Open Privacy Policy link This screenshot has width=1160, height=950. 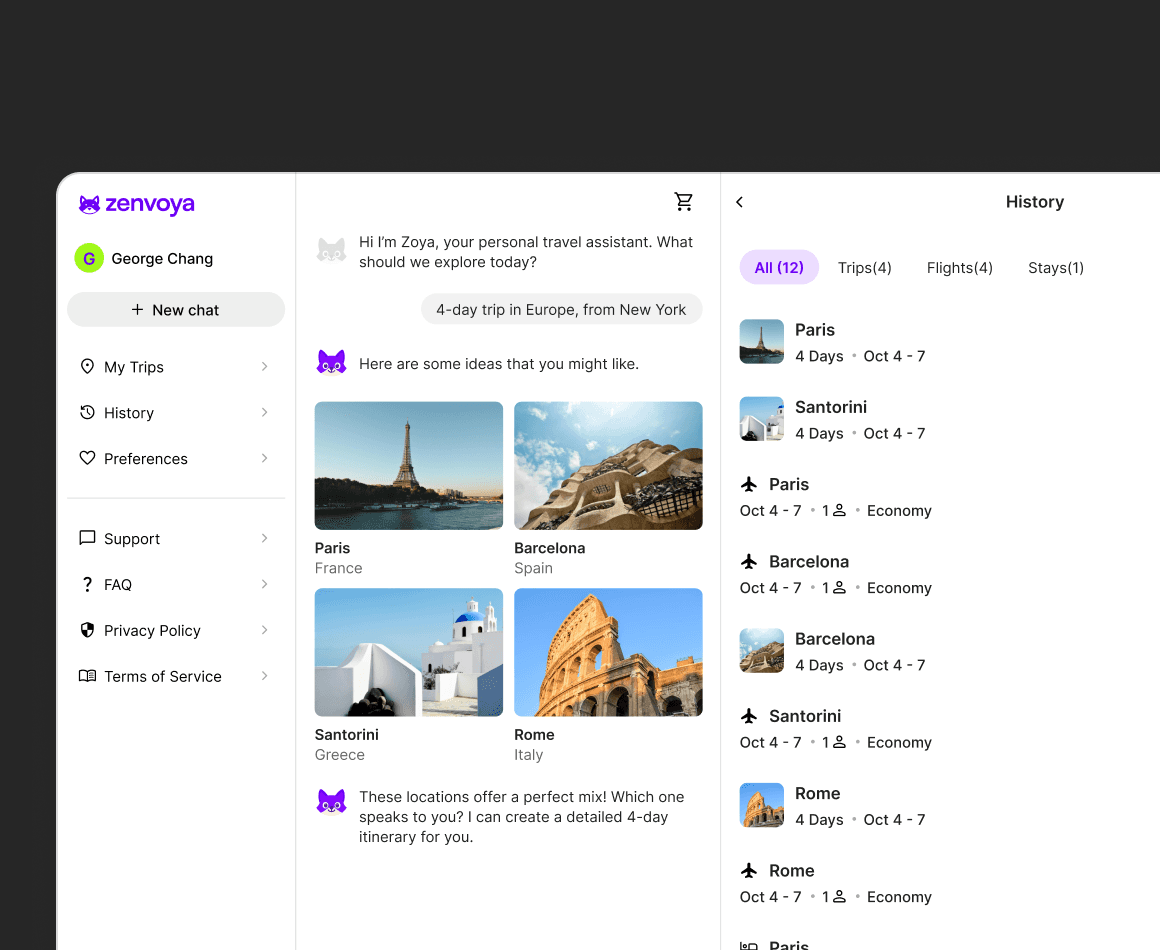[175, 630]
